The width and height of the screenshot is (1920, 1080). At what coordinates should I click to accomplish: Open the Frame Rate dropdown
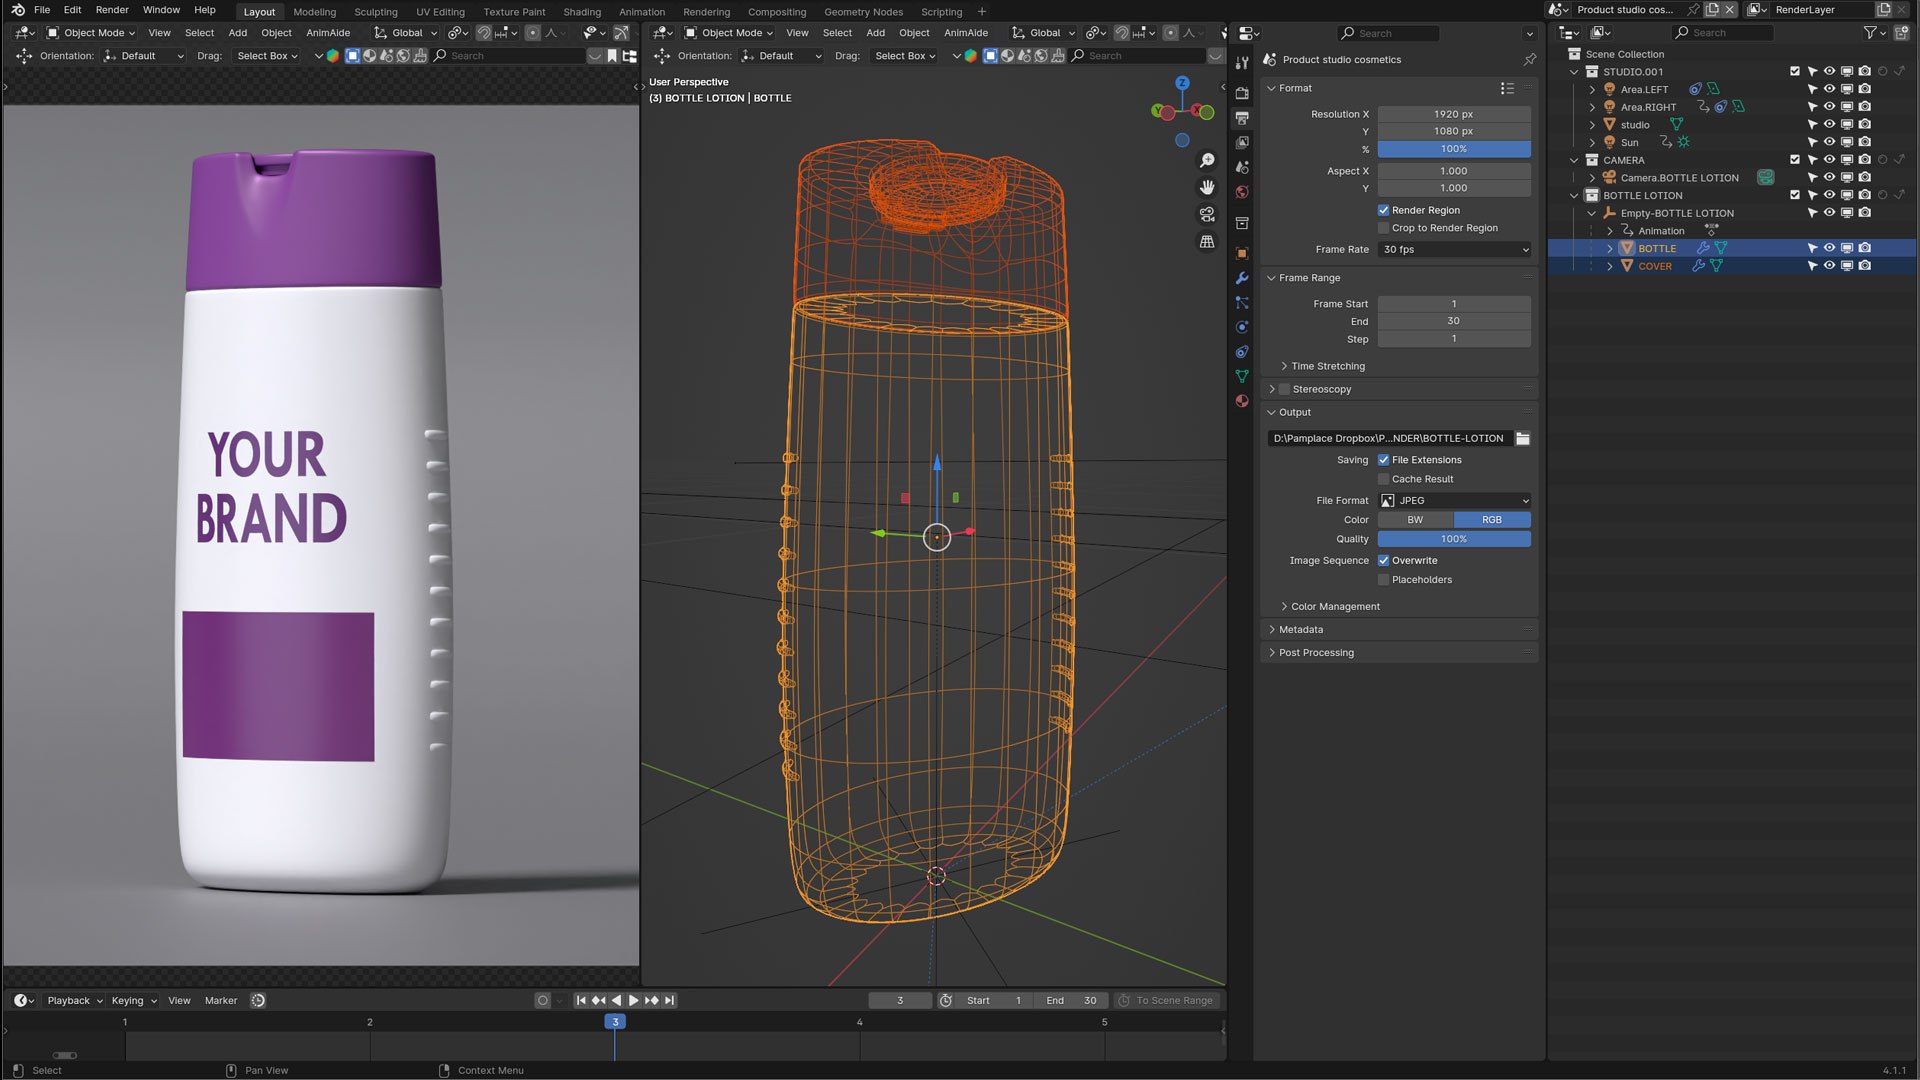[x=1454, y=250]
